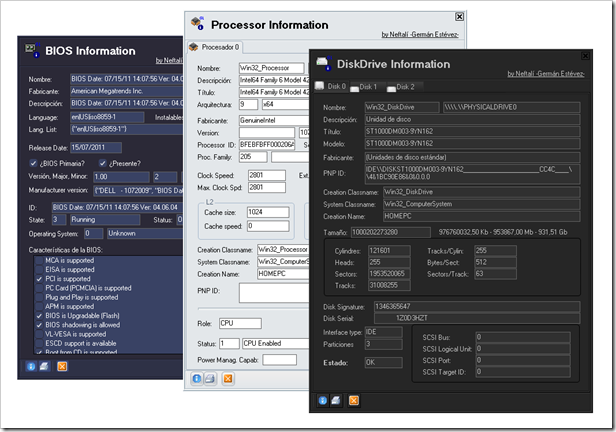Open author link in Processor Information window
The image size is (616, 432).
point(420,35)
